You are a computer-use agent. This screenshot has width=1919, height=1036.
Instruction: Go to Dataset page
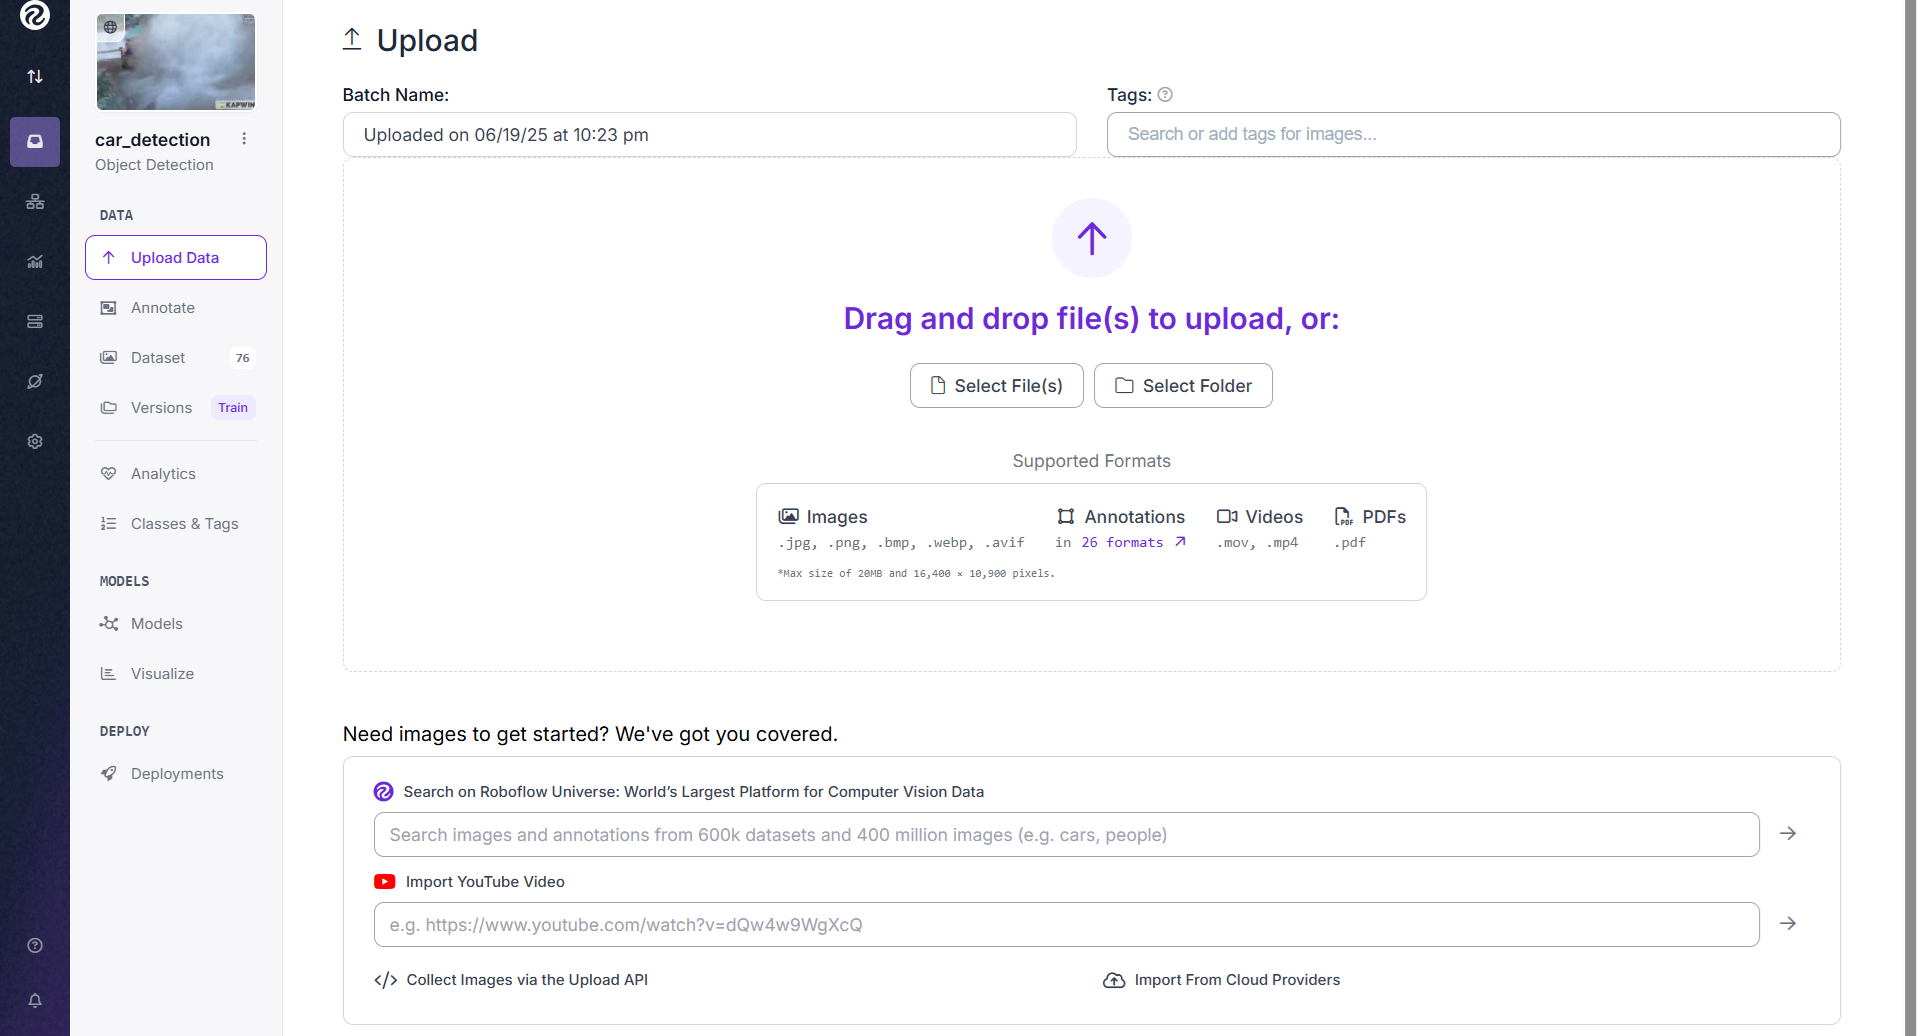click(x=158, y=358)
